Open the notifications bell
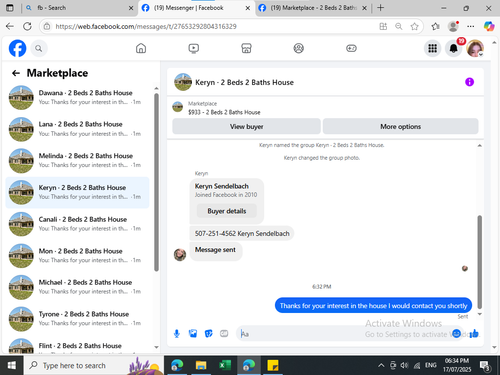Viewport: 500px width, 375px height. coord(454,49)
